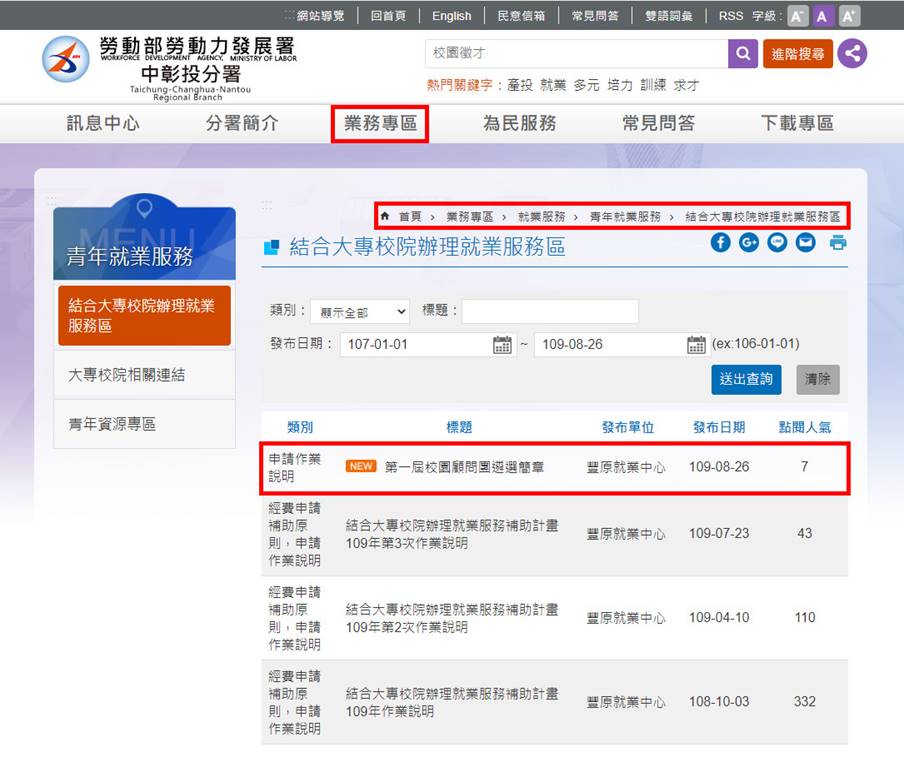The height and width of the screenshot is (767, 904).
Task: Share via the LINE icon
Action: click(777, 242)
